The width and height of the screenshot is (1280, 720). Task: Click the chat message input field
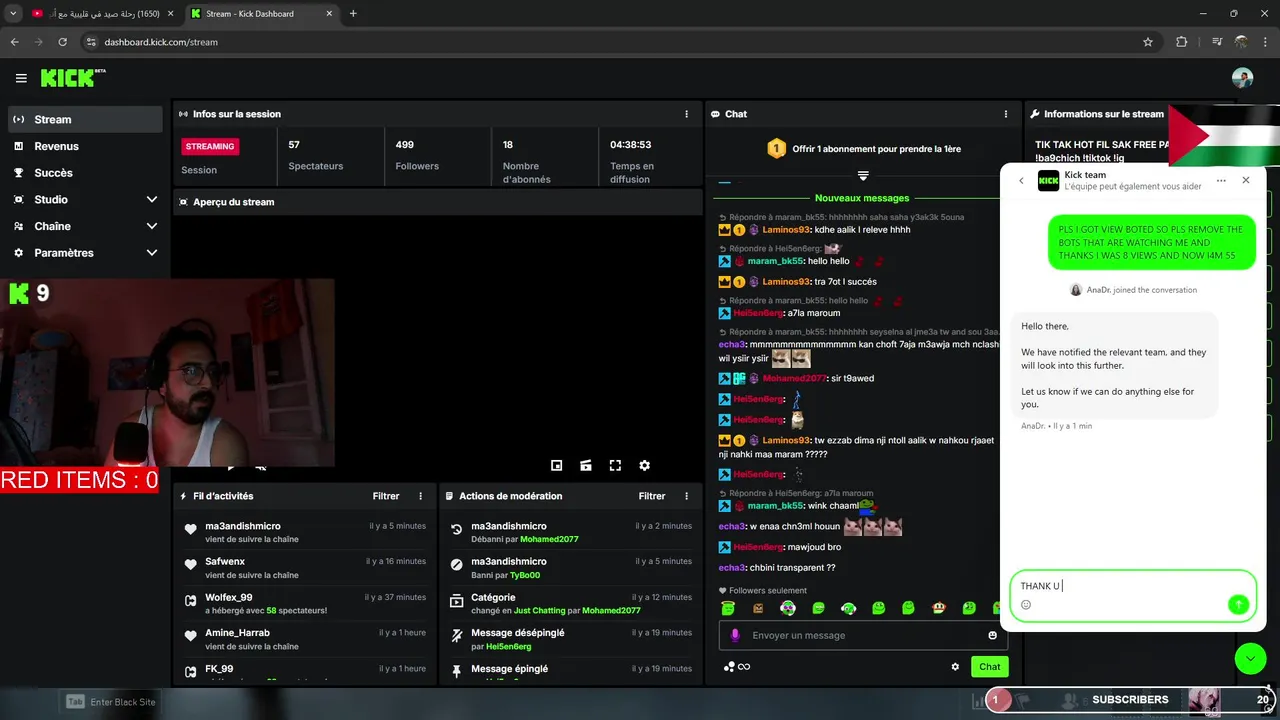pos(864,635)
